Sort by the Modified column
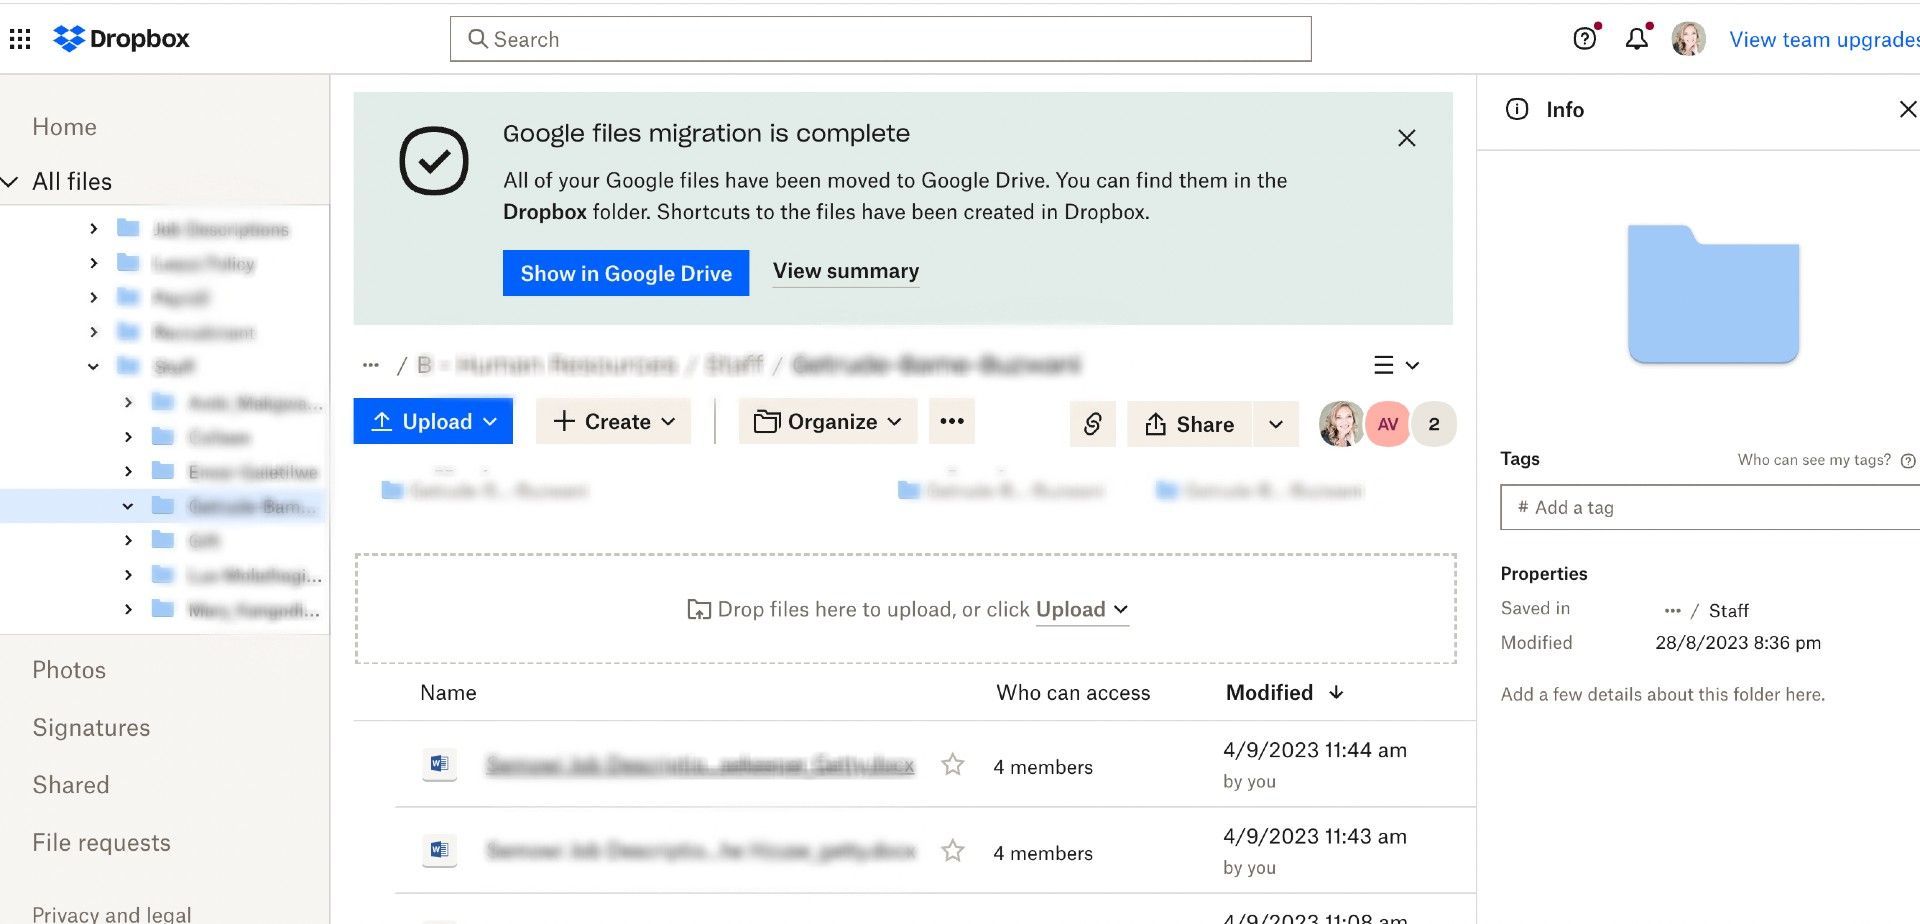Viewport: 1920px width, 924px height. (x=1284, y=693)
